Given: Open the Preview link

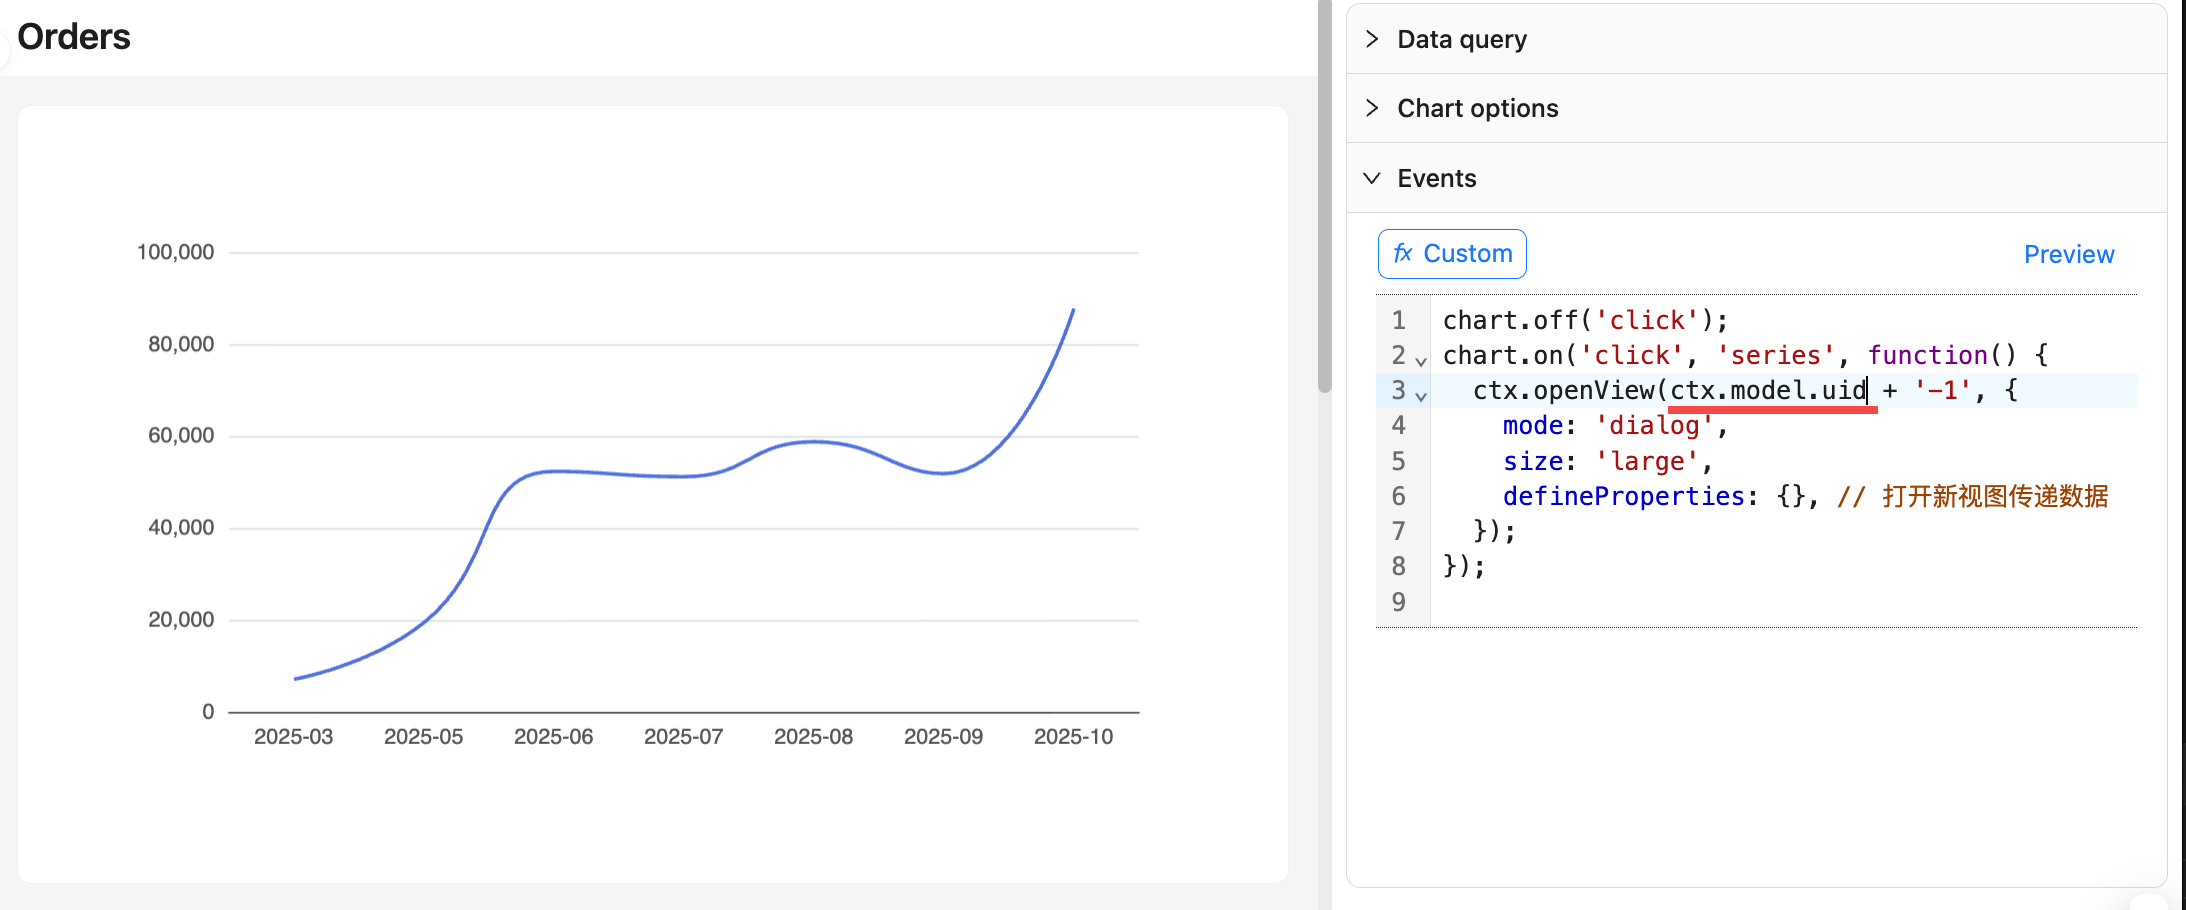Looking at the screenshot, I should pyautogui.click(x=2068, y=254).
